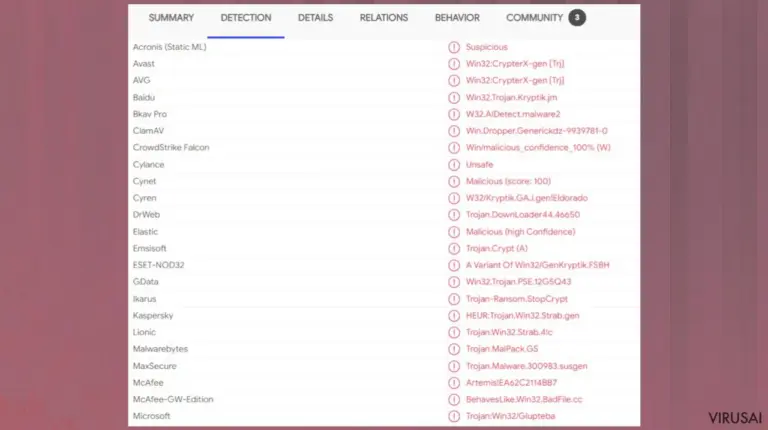Screen dimensions: 768x430
Task: Click the Trojan-Ransom.StopCrypt detection
Action: (517, 299)
